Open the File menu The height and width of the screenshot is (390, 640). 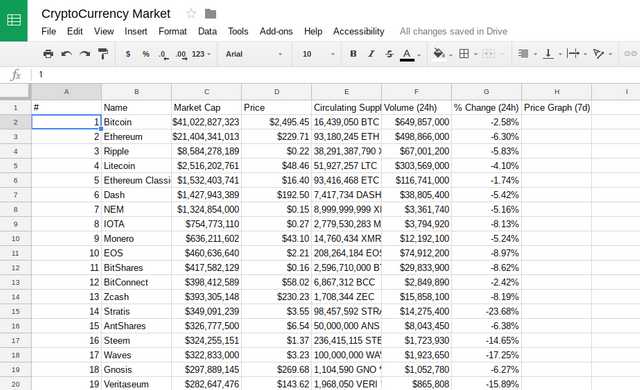49,31
